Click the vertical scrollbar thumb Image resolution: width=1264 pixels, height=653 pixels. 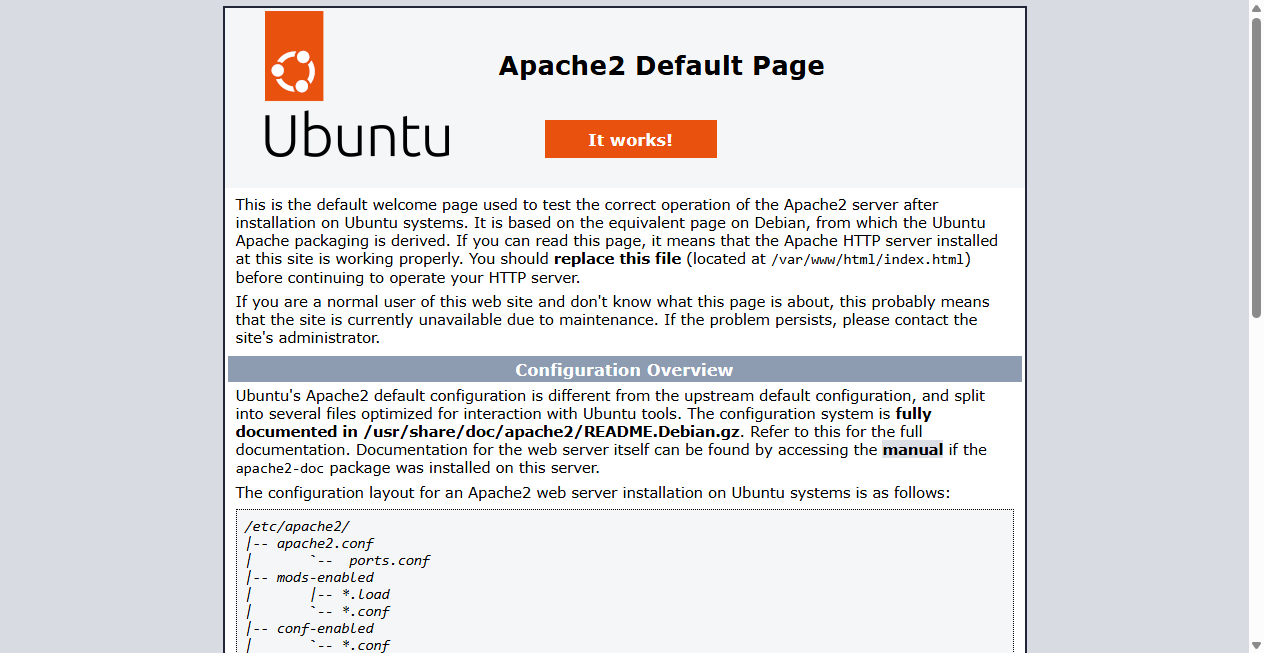point(1256,168)
